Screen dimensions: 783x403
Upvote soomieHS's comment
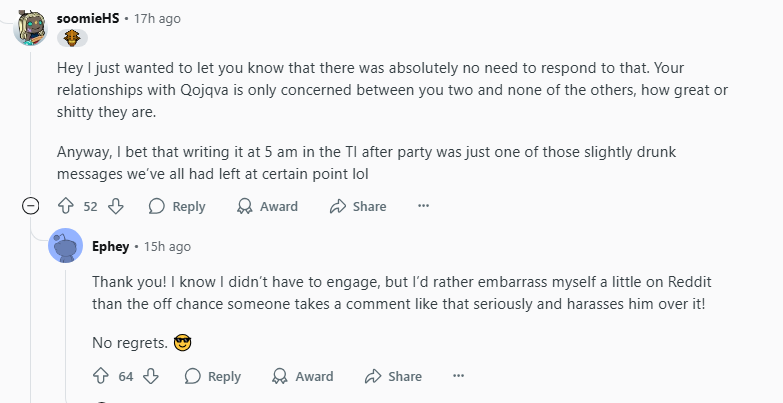(65, 206)
